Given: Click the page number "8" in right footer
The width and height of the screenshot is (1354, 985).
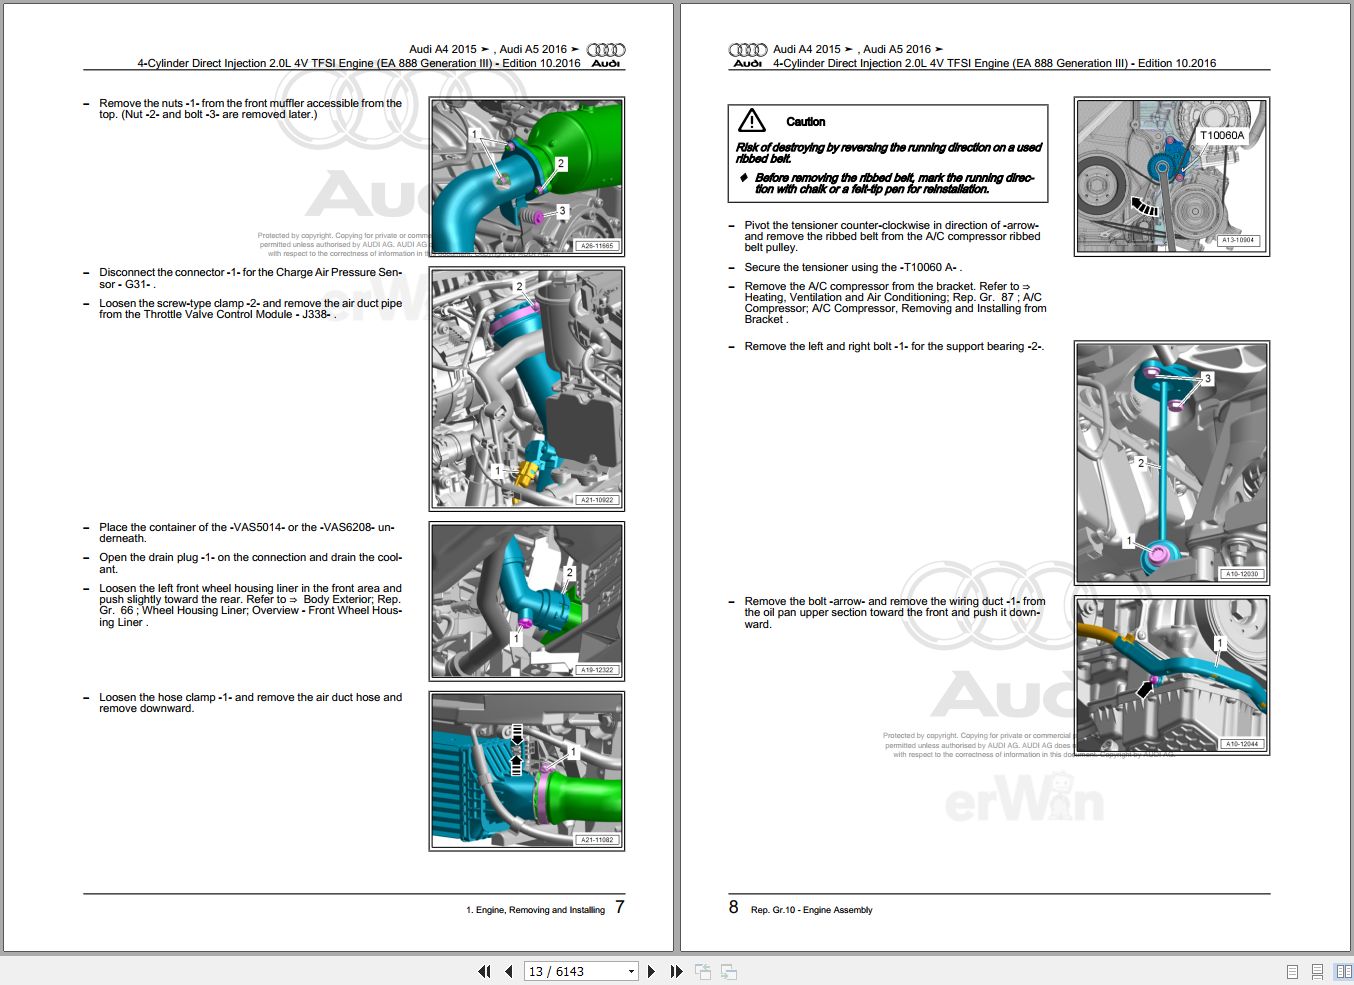Looking at the screenshot, I should 734,907.
